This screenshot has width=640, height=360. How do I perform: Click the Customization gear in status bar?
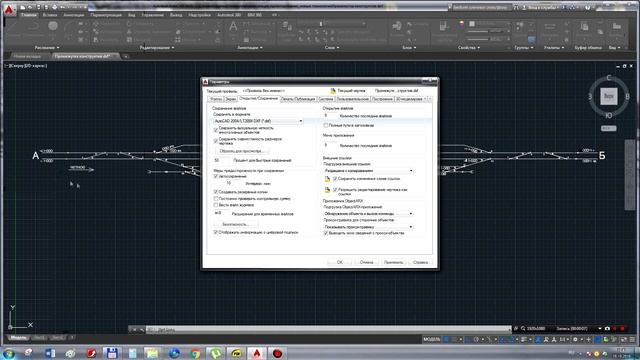tap(575, 339)
